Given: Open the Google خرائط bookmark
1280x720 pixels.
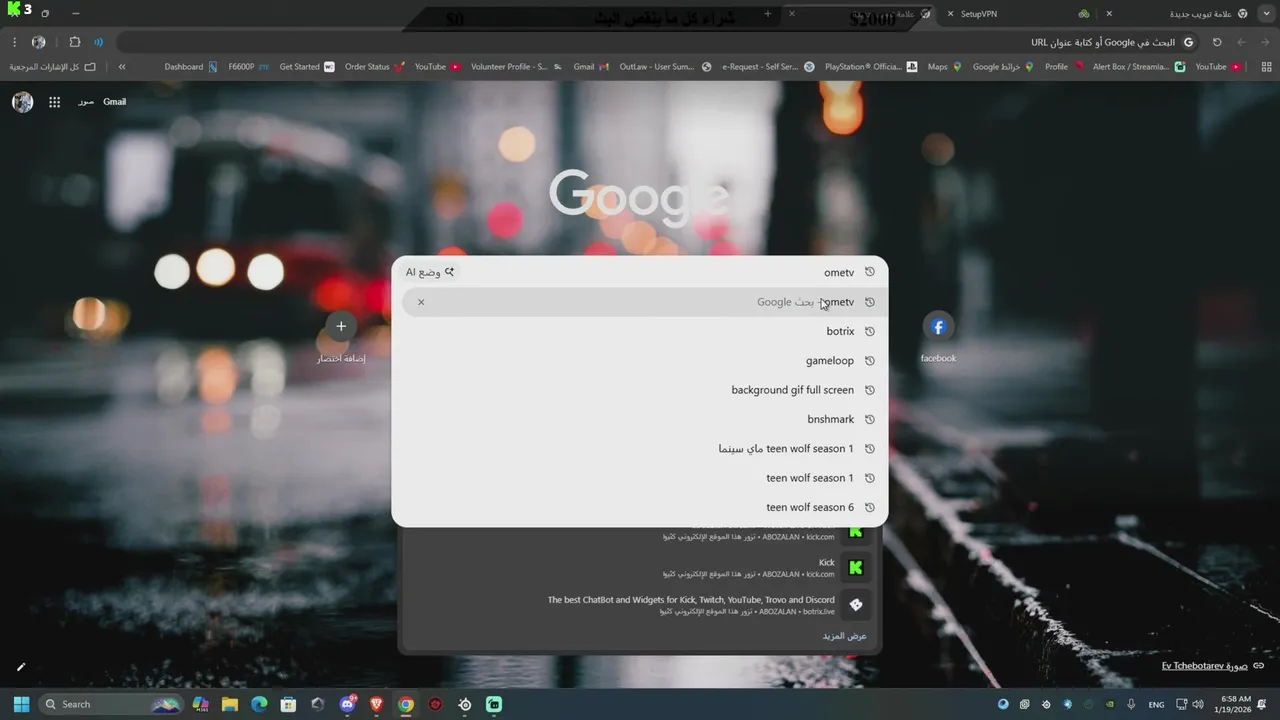Looking at the screenshot, I should pyautogui.click(x=1003, y=67).
